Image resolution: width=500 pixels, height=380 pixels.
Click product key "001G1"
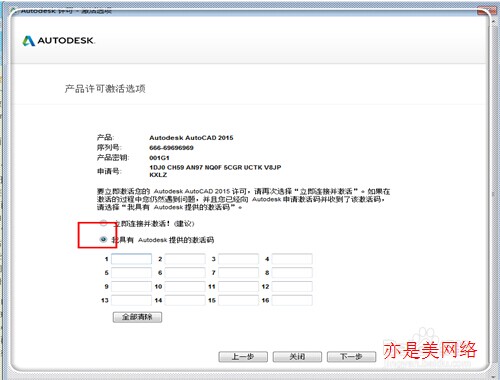(159, 158)
